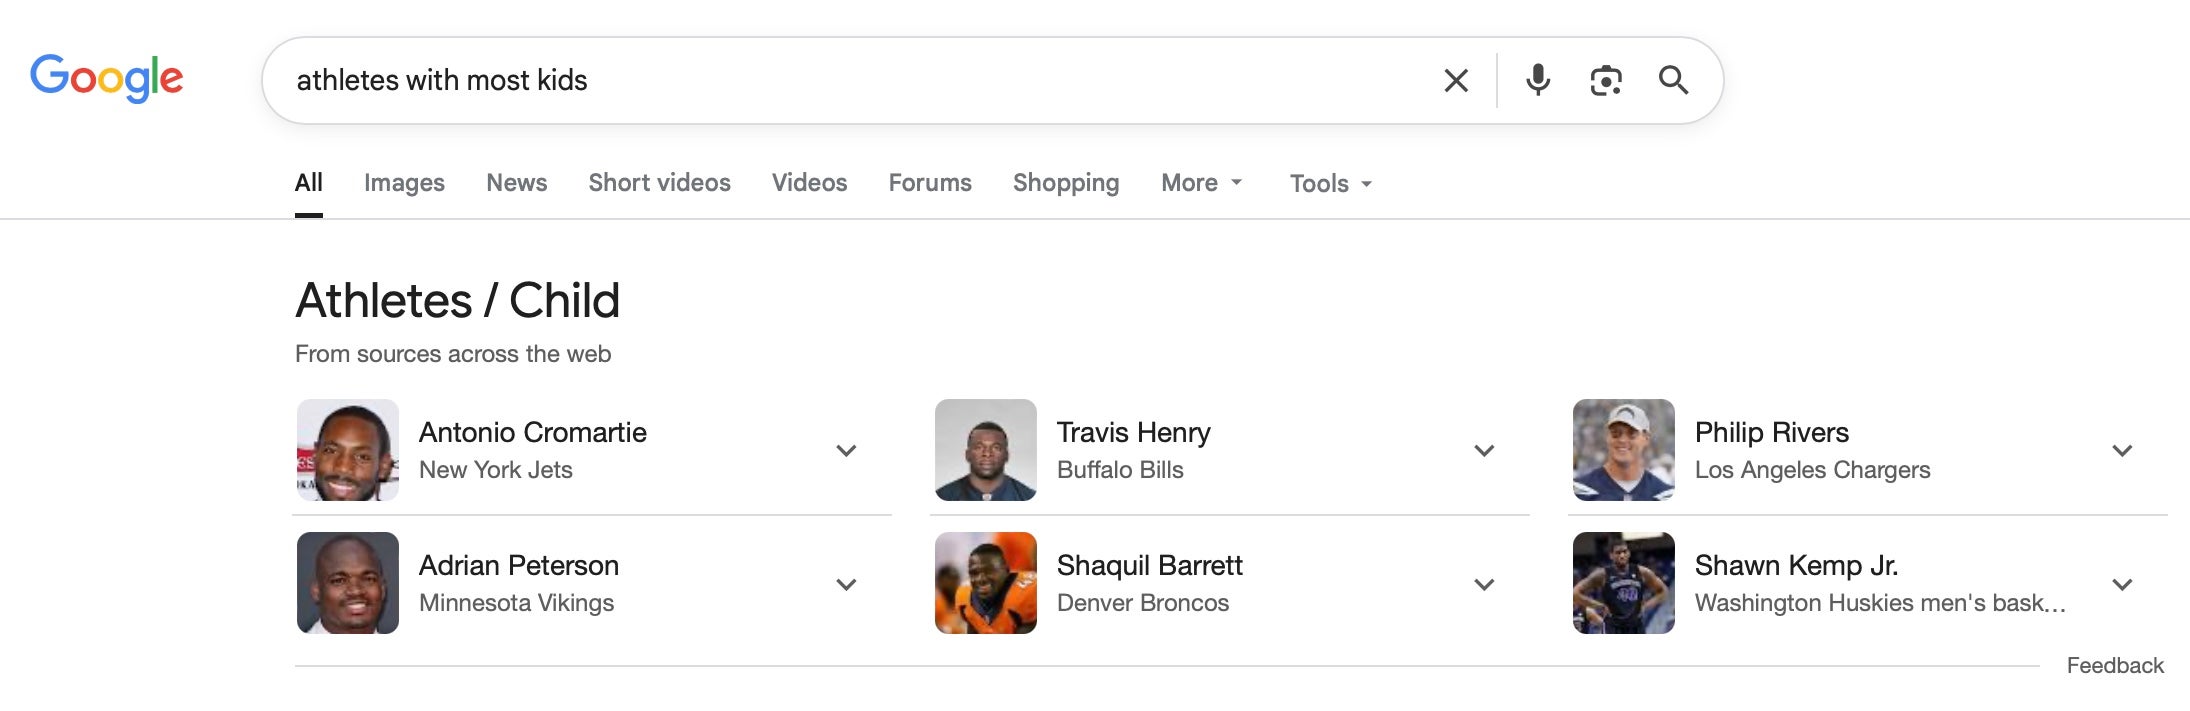Click the magnifying glass search button
Image resolution: width=2190 pixels, height=711 pixels.
pos(1673,80)
